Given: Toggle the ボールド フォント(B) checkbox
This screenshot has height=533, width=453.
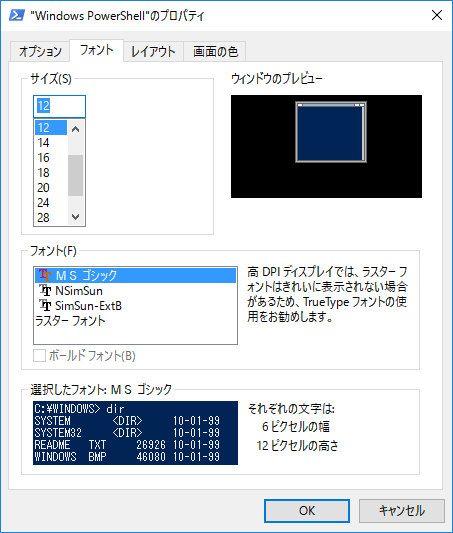Looking at the screenshot, I should [39, 356].
